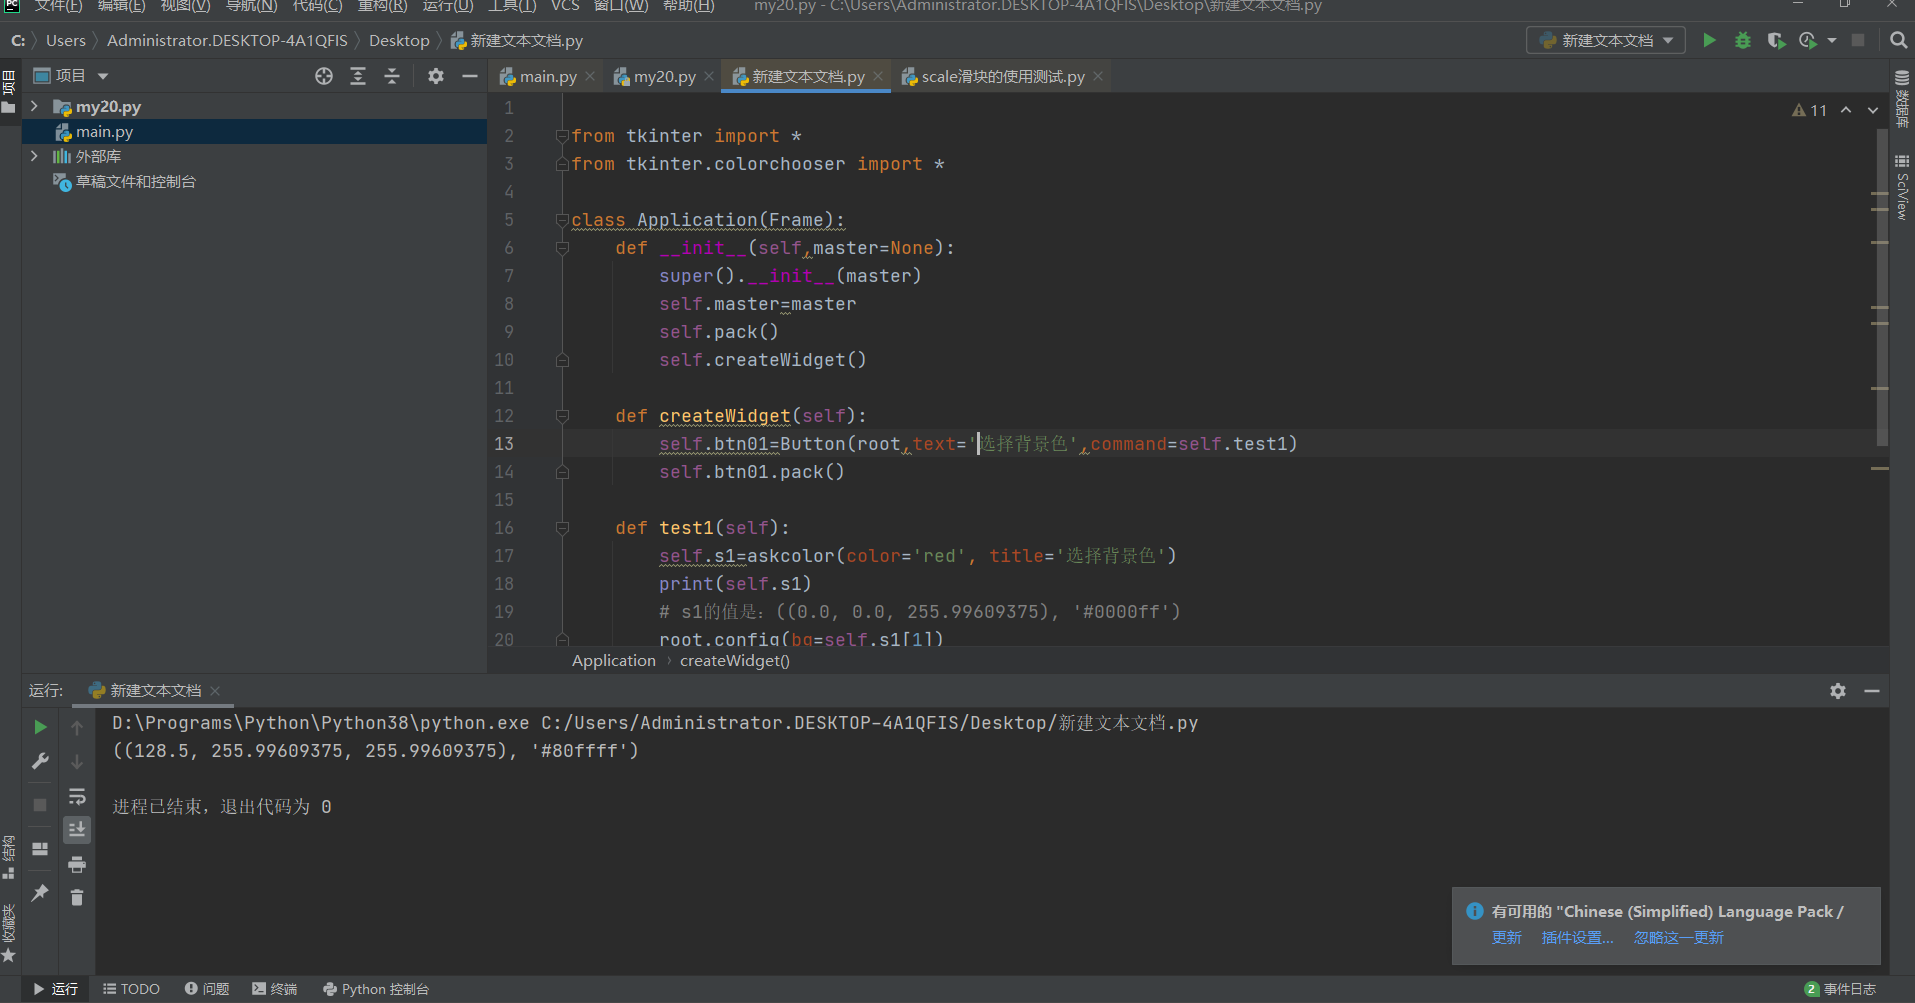Locate the opened file in project tree
The height and width of the screenshot is (1003, 1915).
(x=324, y=76)
